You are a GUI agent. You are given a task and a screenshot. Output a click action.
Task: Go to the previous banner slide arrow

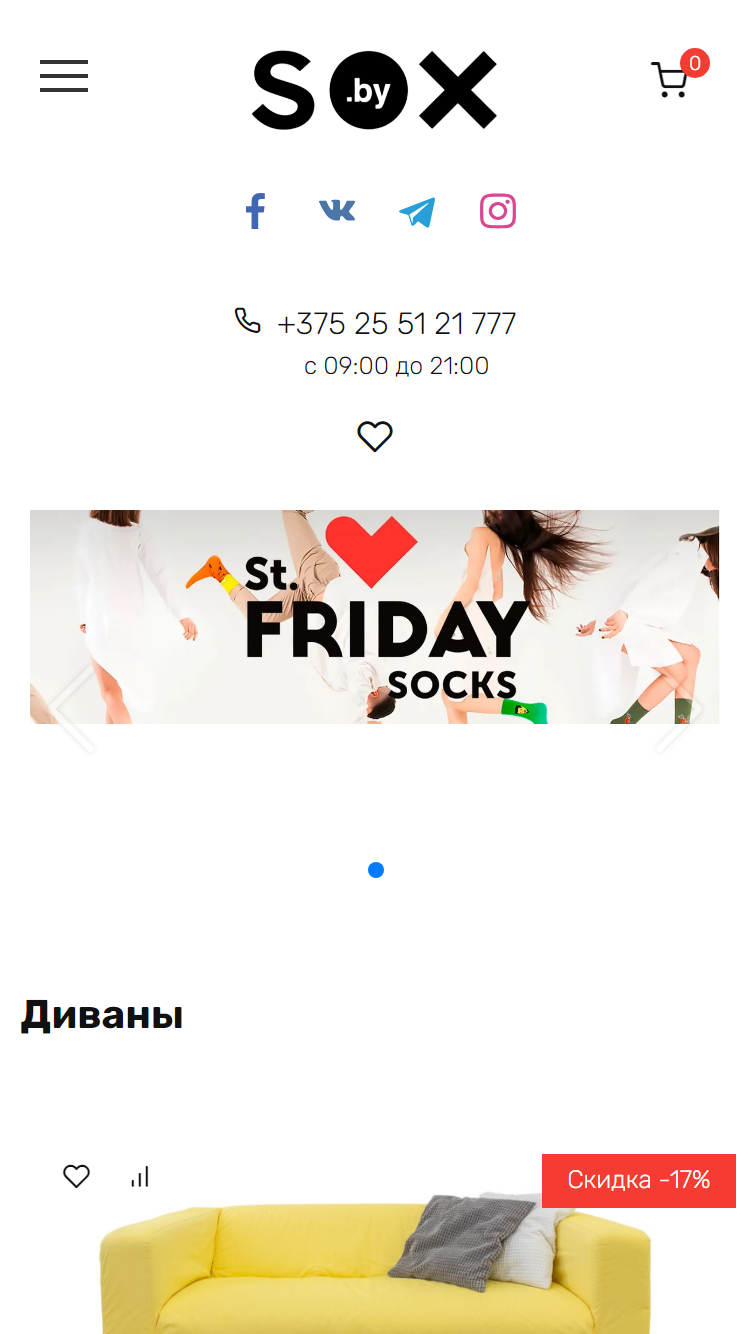[x=74, y=708]
